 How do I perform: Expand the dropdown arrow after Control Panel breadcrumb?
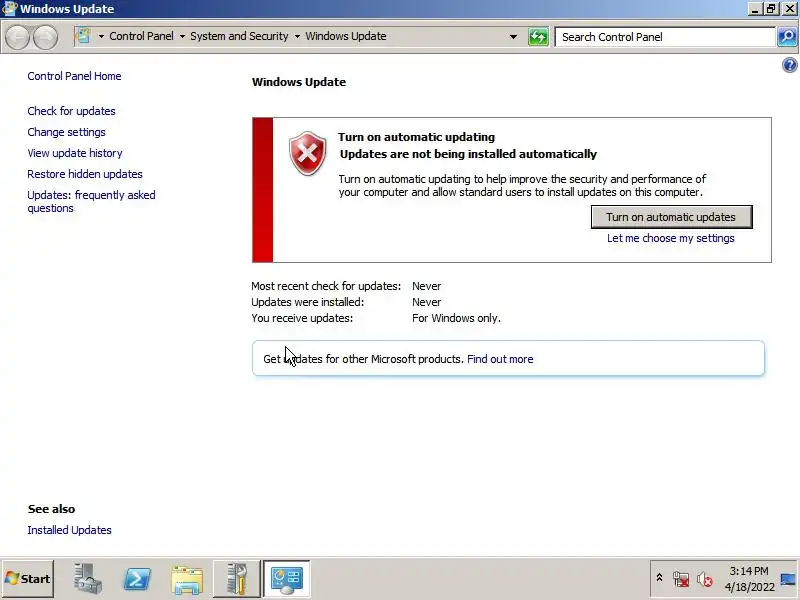pyautogui.click(x=182, y=36)
